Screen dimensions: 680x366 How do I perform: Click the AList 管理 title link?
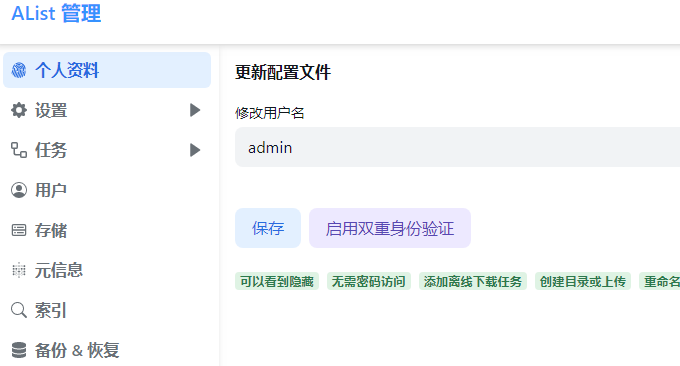click(56, 13)
